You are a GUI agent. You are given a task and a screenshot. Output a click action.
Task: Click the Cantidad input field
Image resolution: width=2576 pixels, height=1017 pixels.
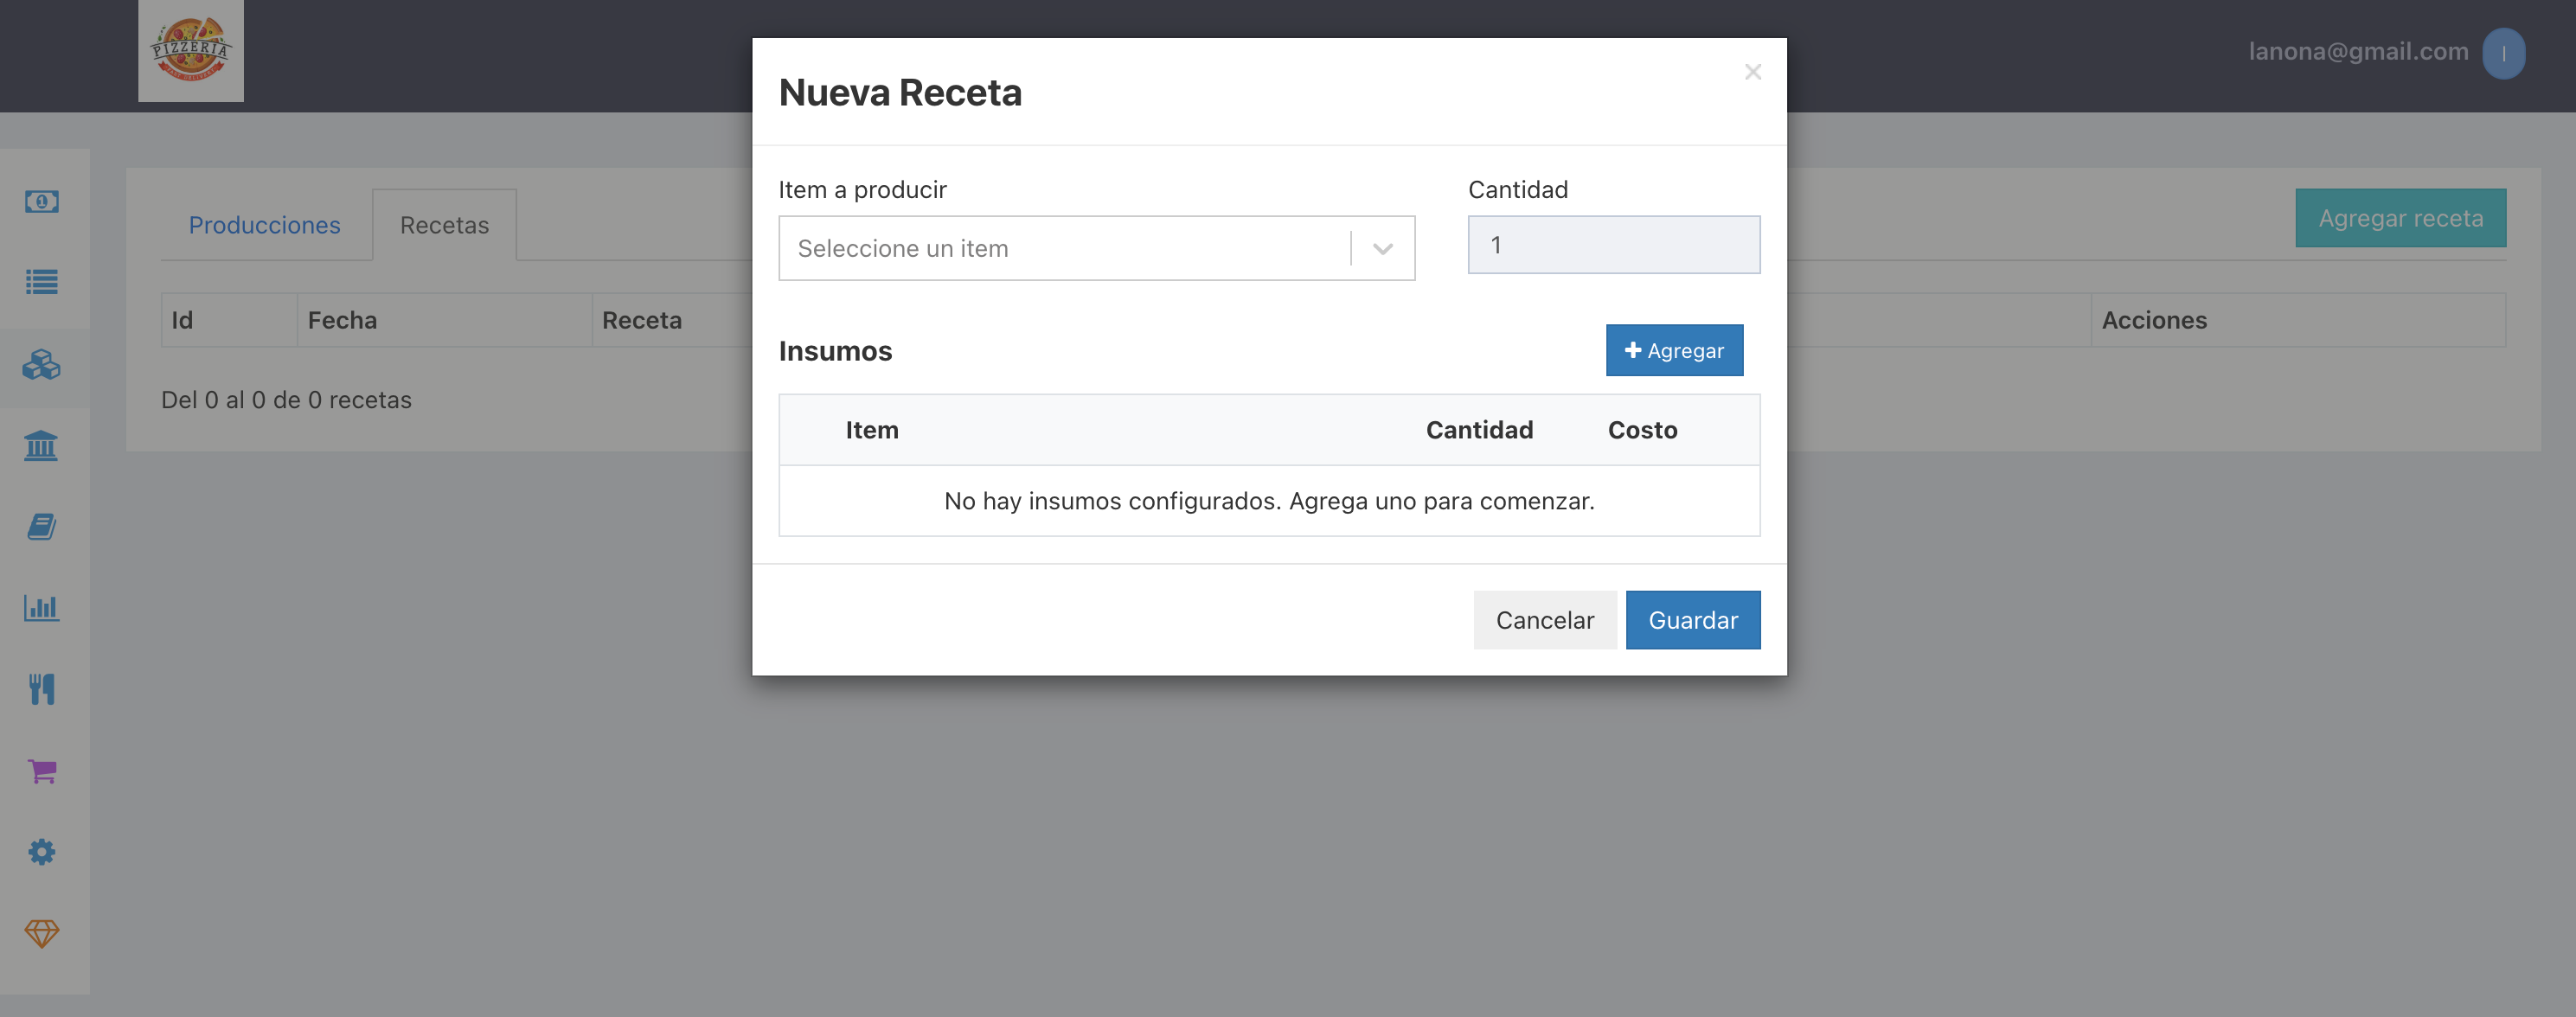tap(1614, 245)
